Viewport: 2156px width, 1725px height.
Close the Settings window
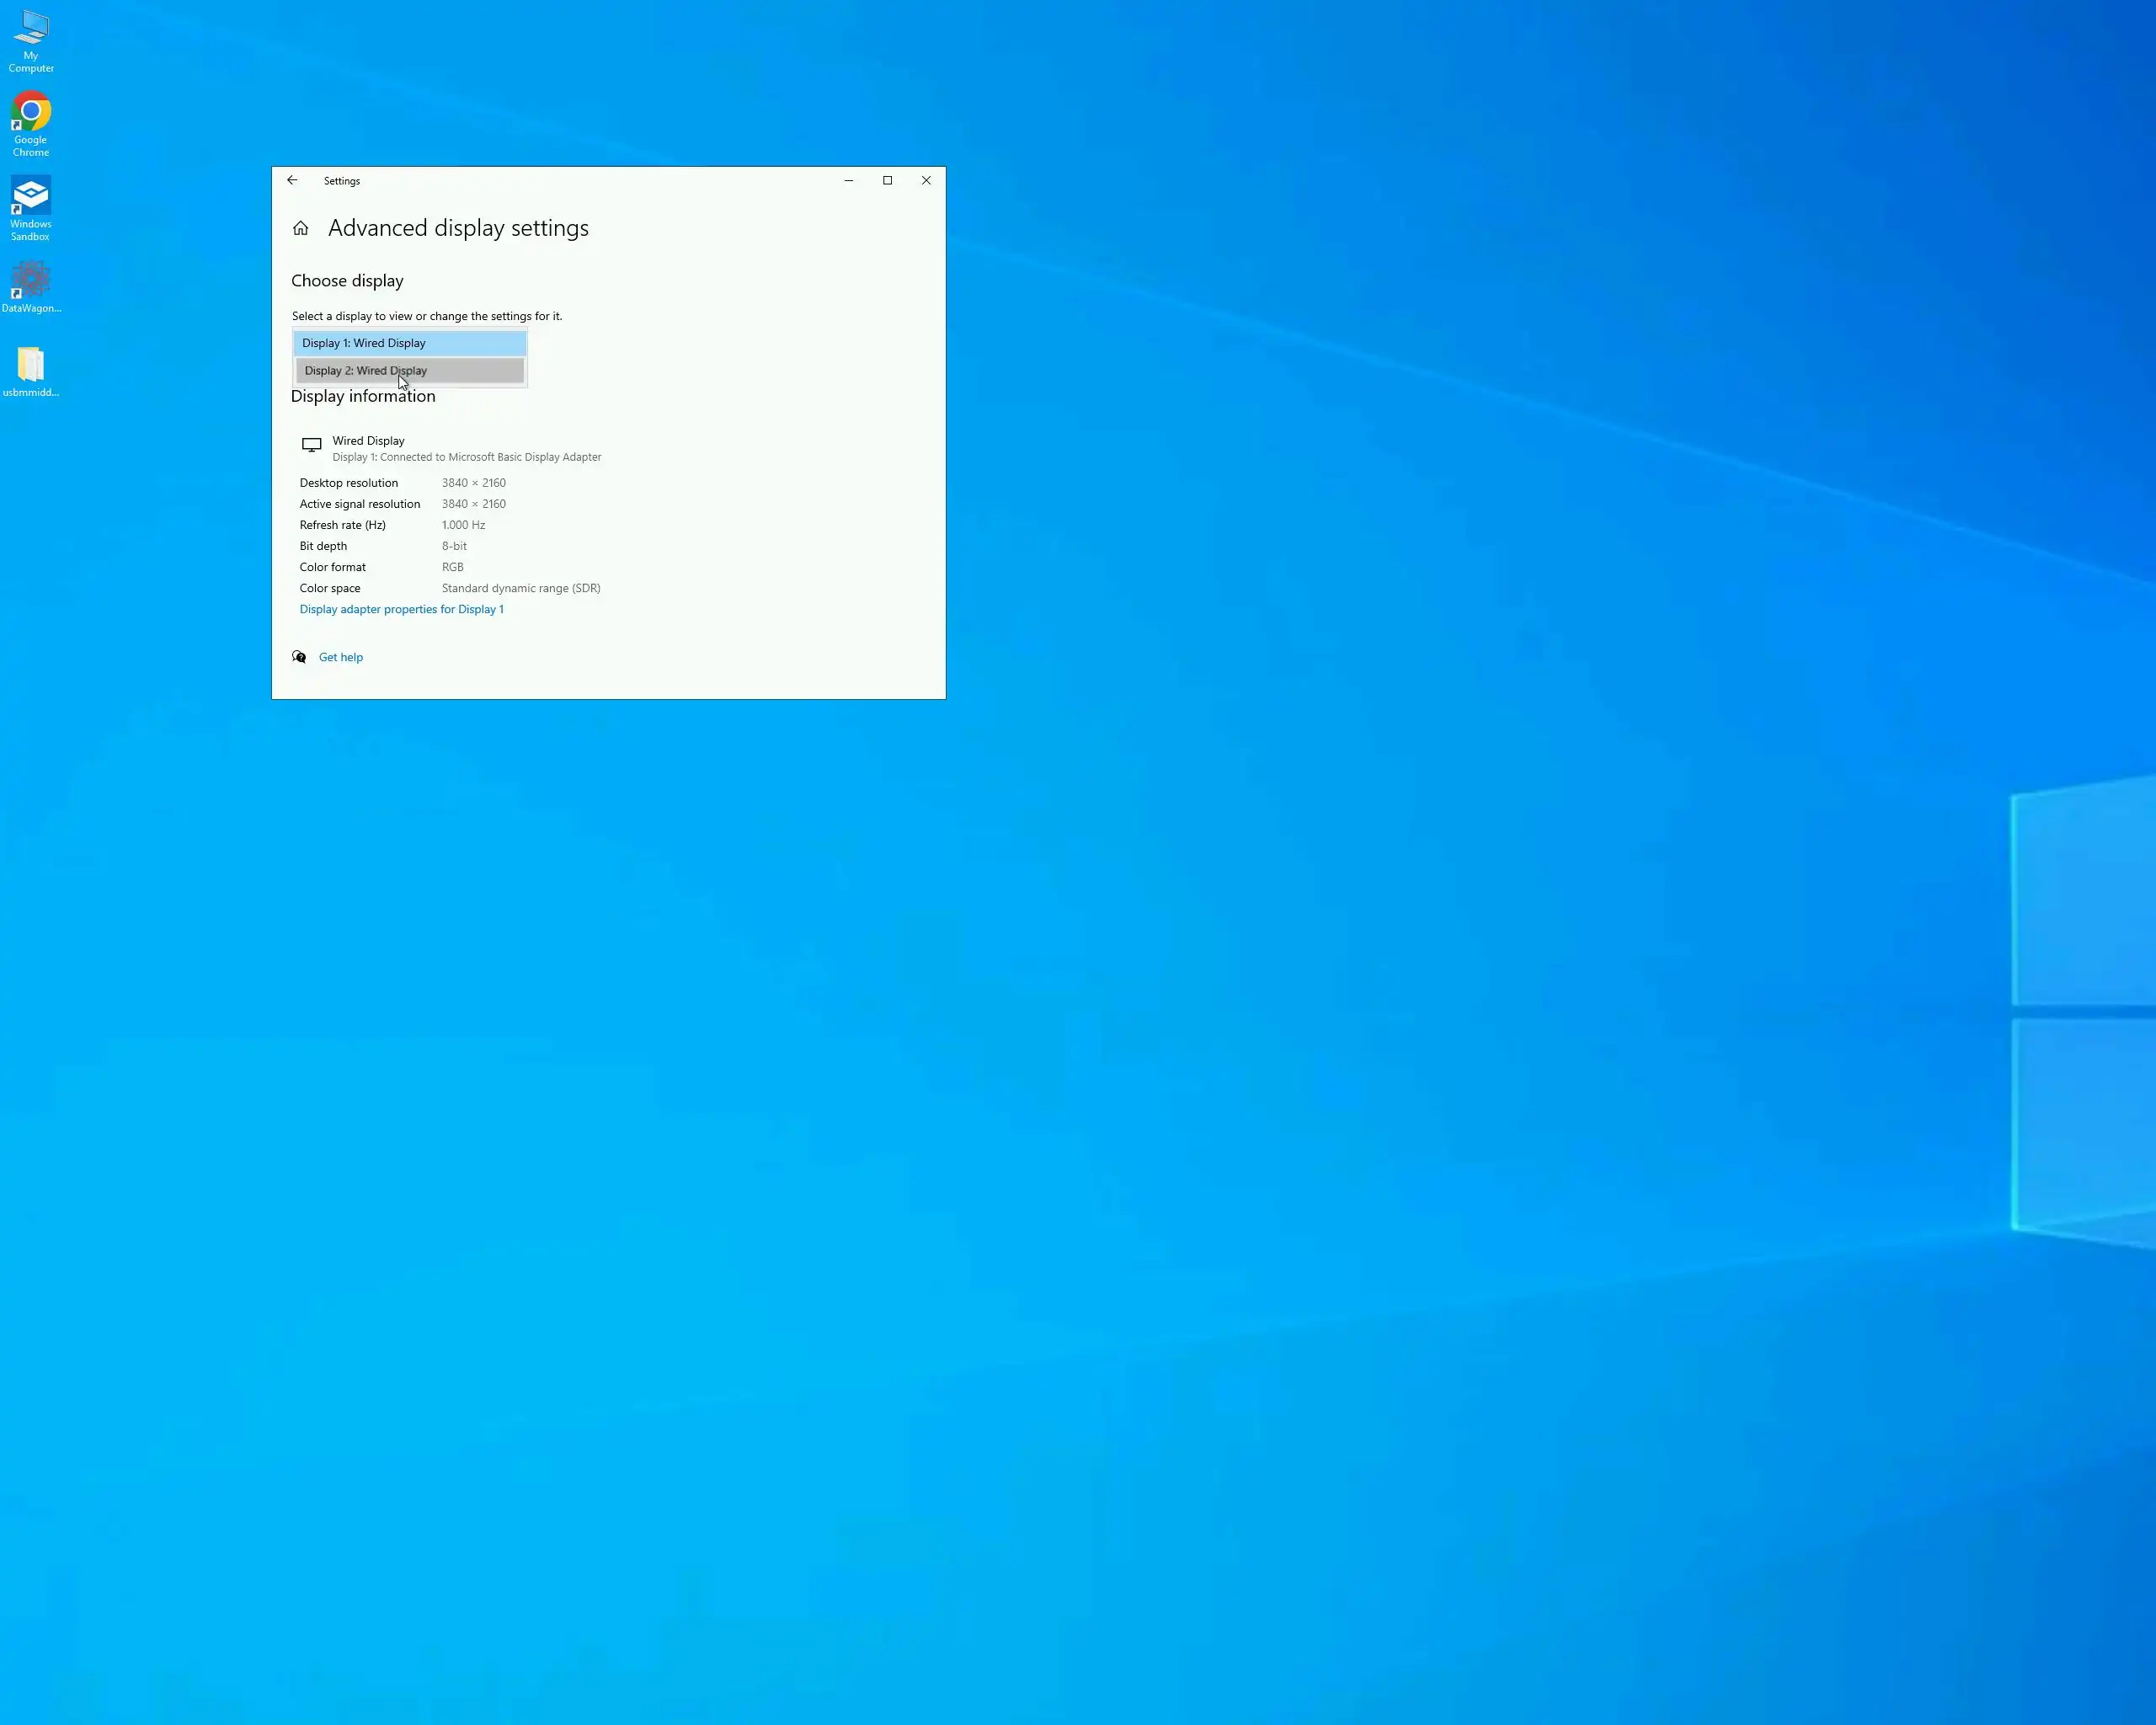click(x=926, y=181)
